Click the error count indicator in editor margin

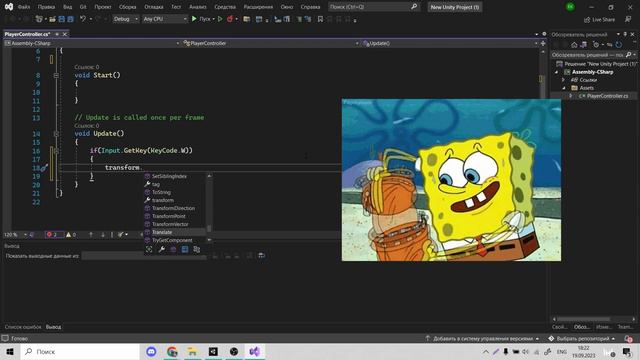coord(53,235)
